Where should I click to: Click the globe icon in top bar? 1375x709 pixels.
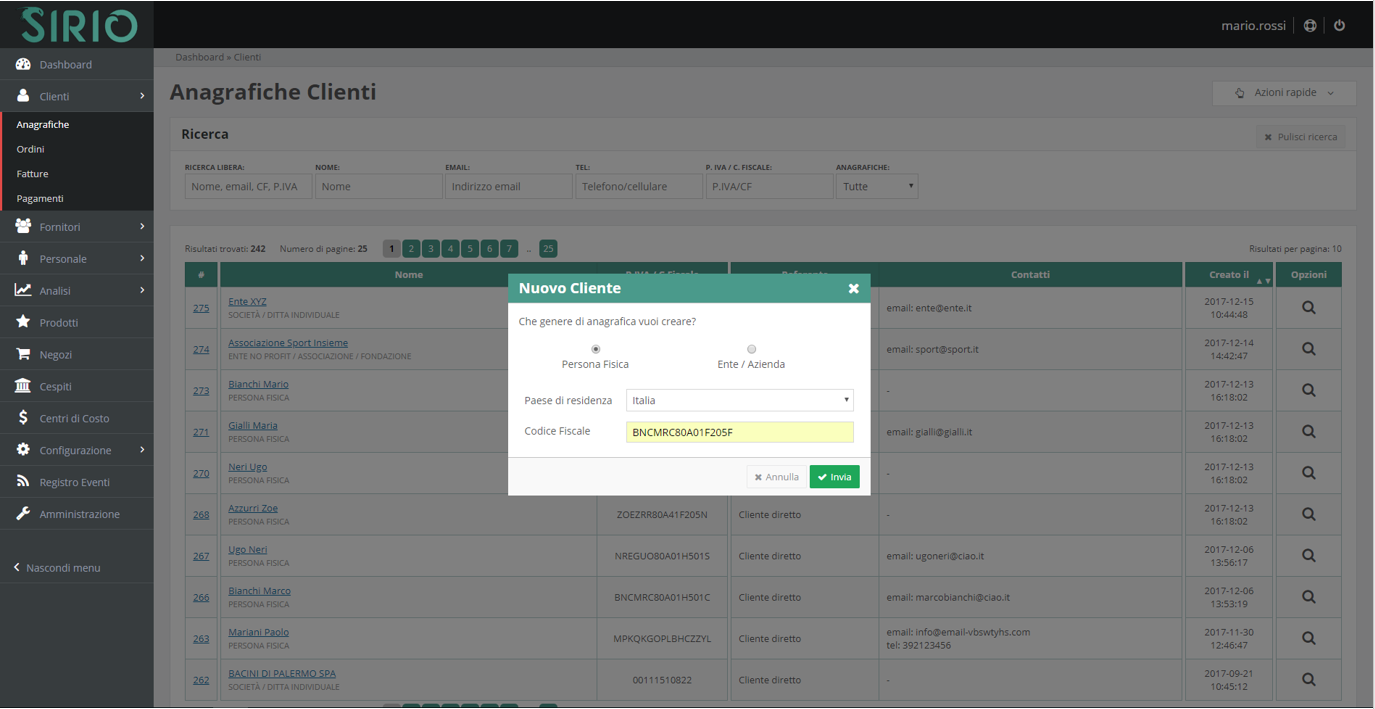(1310, 25)
